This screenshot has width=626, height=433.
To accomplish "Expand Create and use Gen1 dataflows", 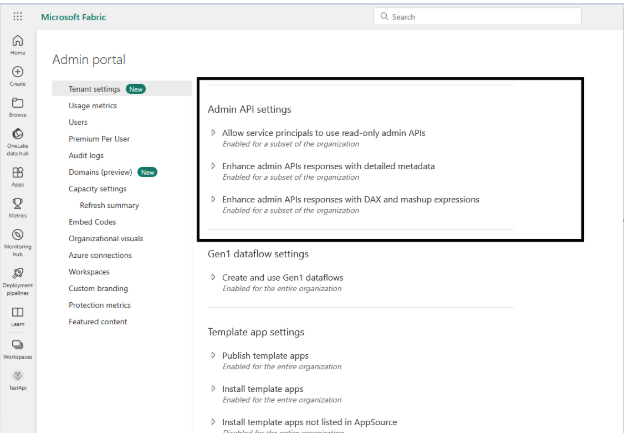I will (x=213, y=277).
